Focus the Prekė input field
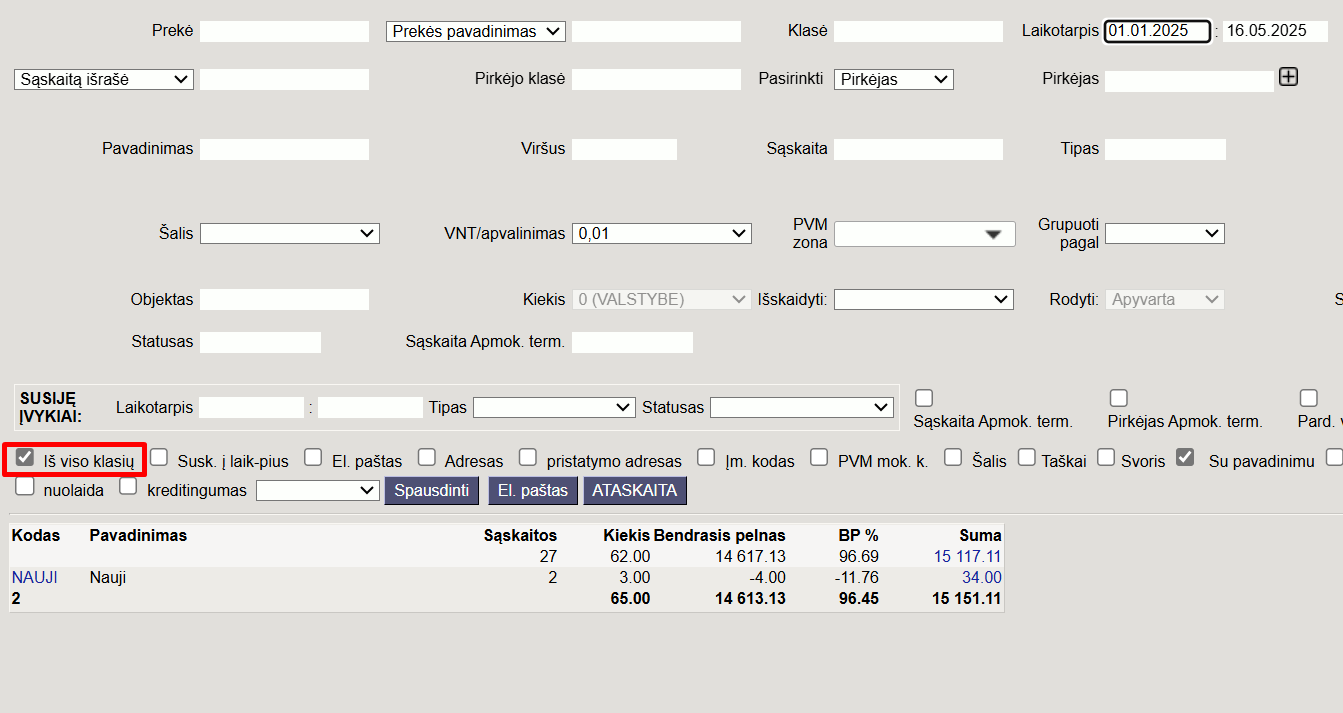The height and width of the screenshot is (713, 1343). click(285, 31)
